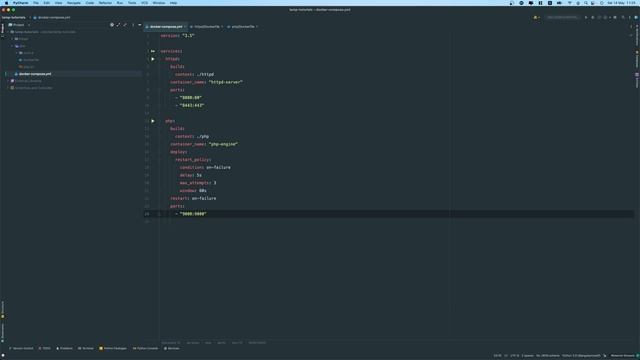This screenshot has width=640, height=360.
Task: Open the Navigate menu
Action: tap(74, 3)
